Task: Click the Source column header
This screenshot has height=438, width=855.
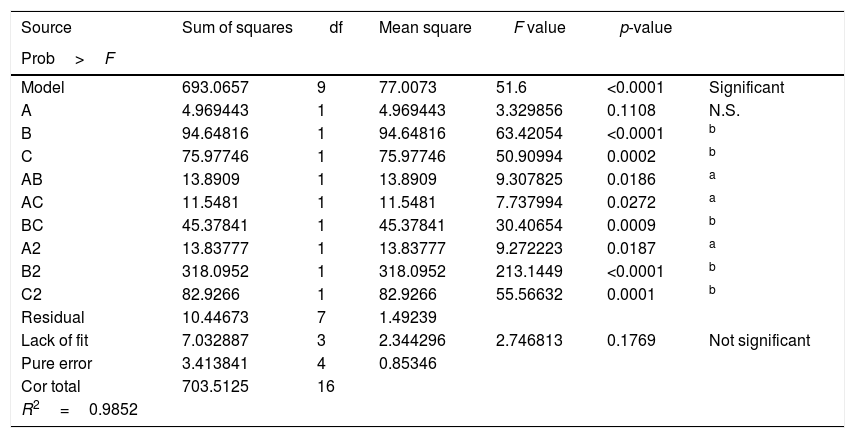Action: [46, 27]
